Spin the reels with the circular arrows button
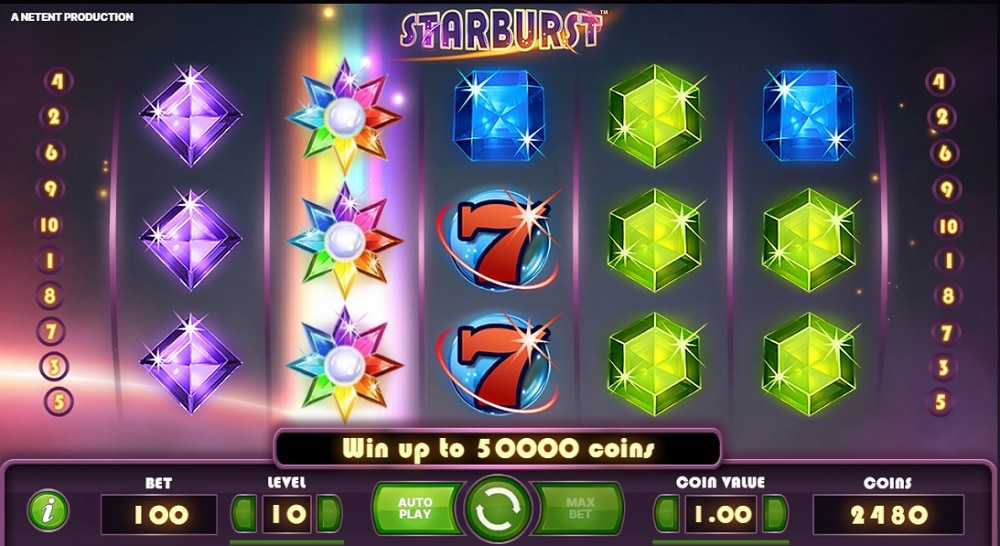The height and width of the screenshot is (546, 1000). click(498, 510)
